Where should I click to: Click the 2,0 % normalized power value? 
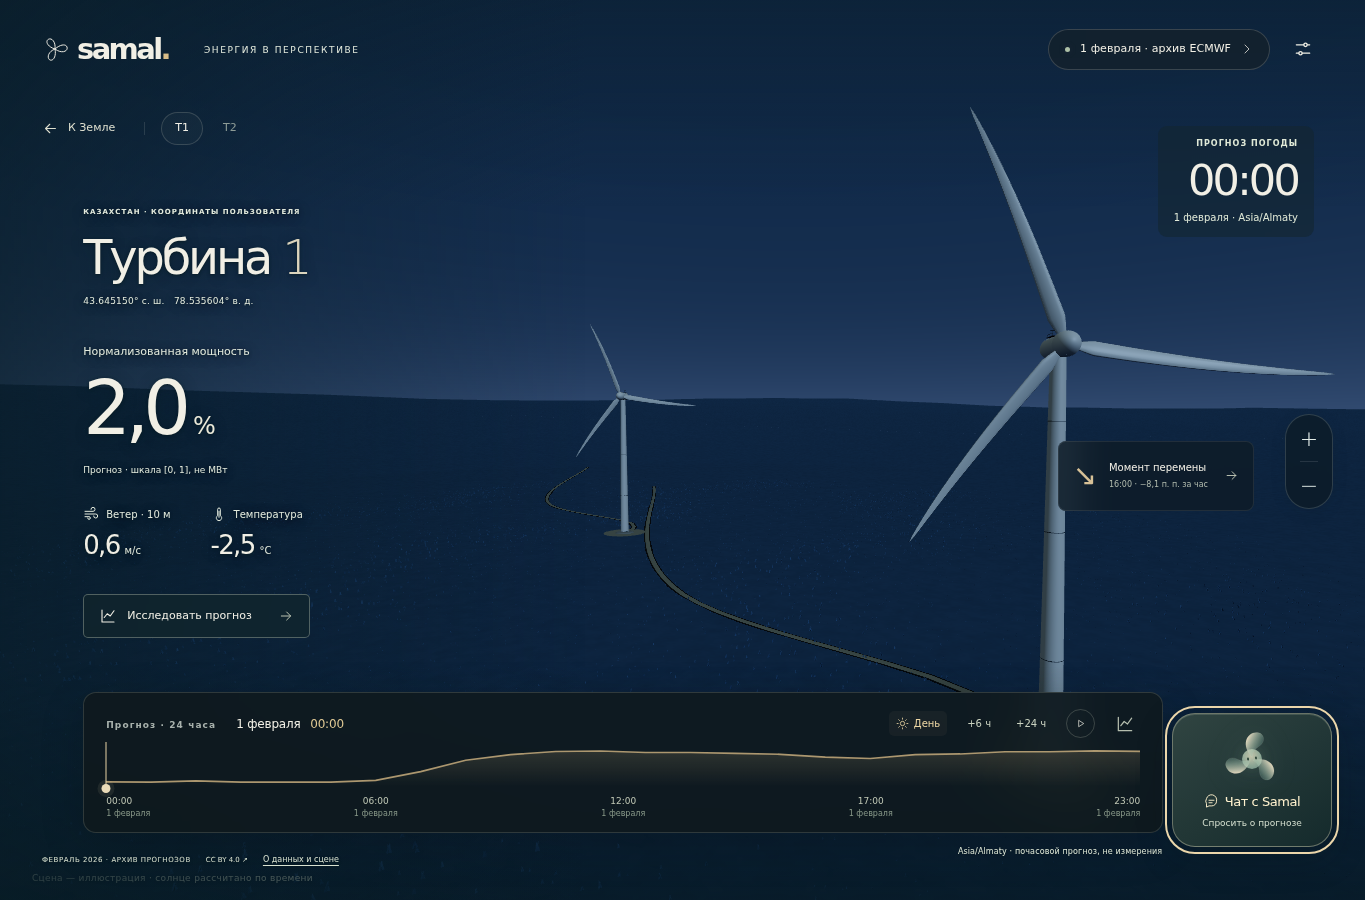150,408
